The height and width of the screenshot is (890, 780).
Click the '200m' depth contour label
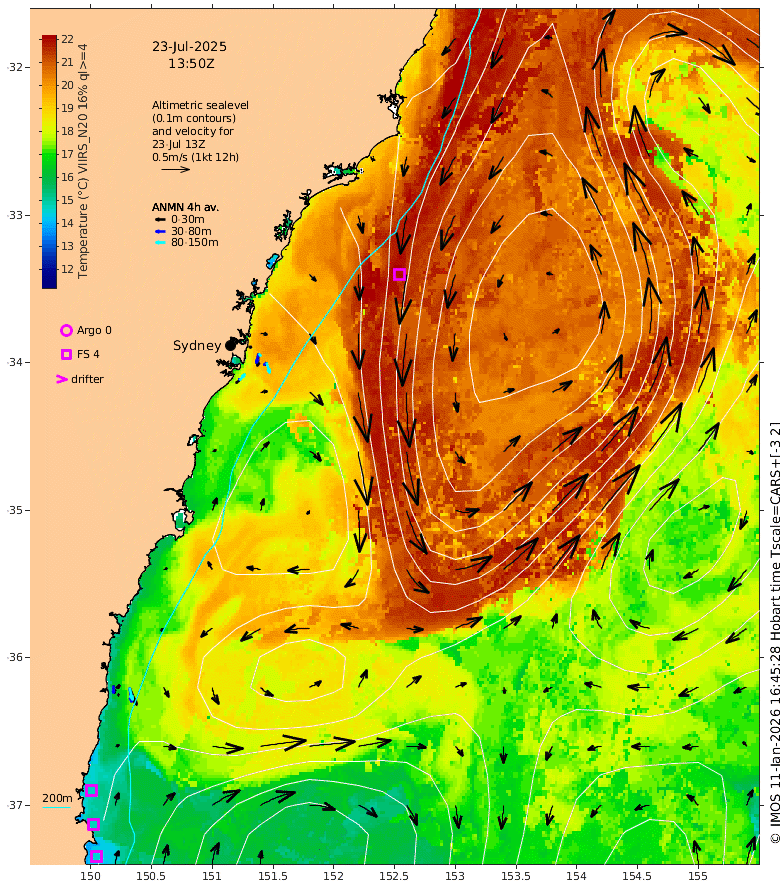click(57, 798)
